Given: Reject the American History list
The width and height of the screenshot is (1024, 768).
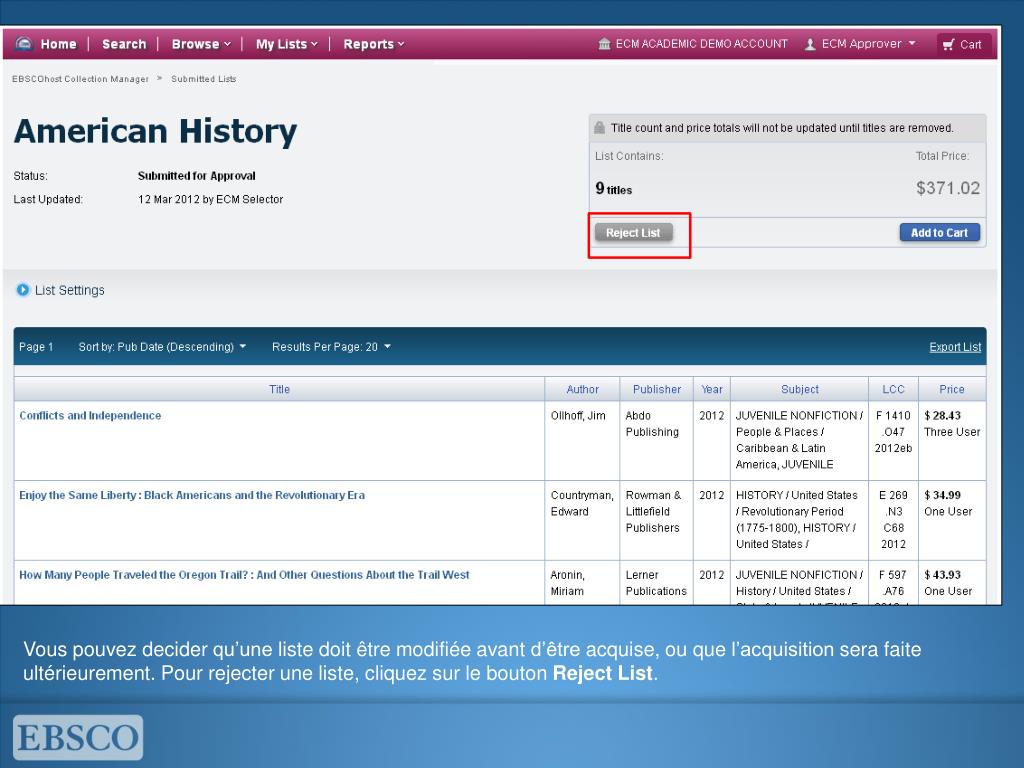Looking at the screenshot, I should pos(633,232).
